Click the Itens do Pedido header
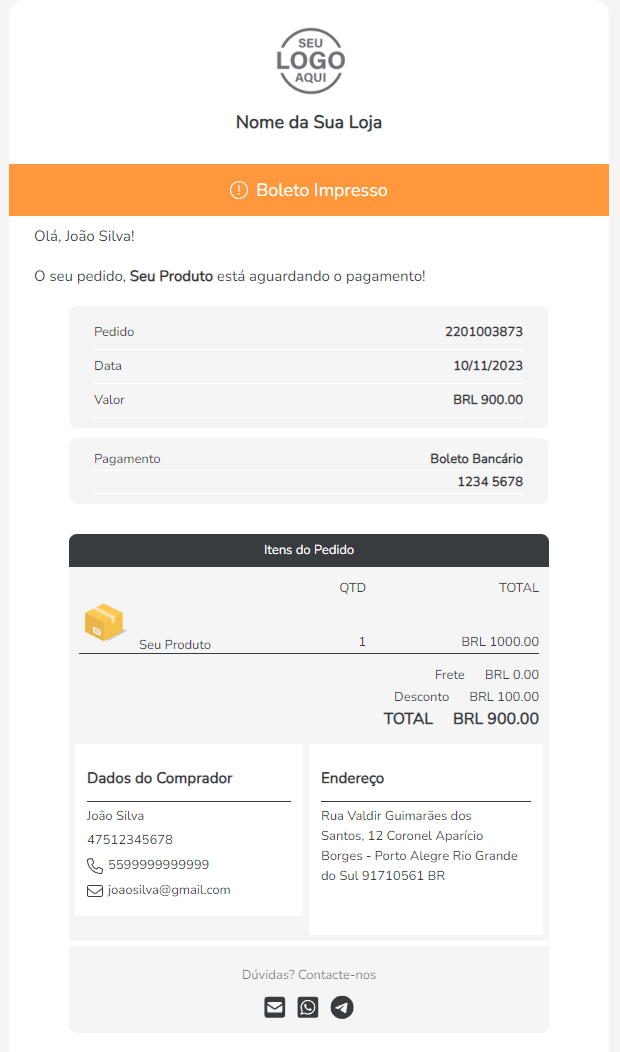 pos(309,550)
